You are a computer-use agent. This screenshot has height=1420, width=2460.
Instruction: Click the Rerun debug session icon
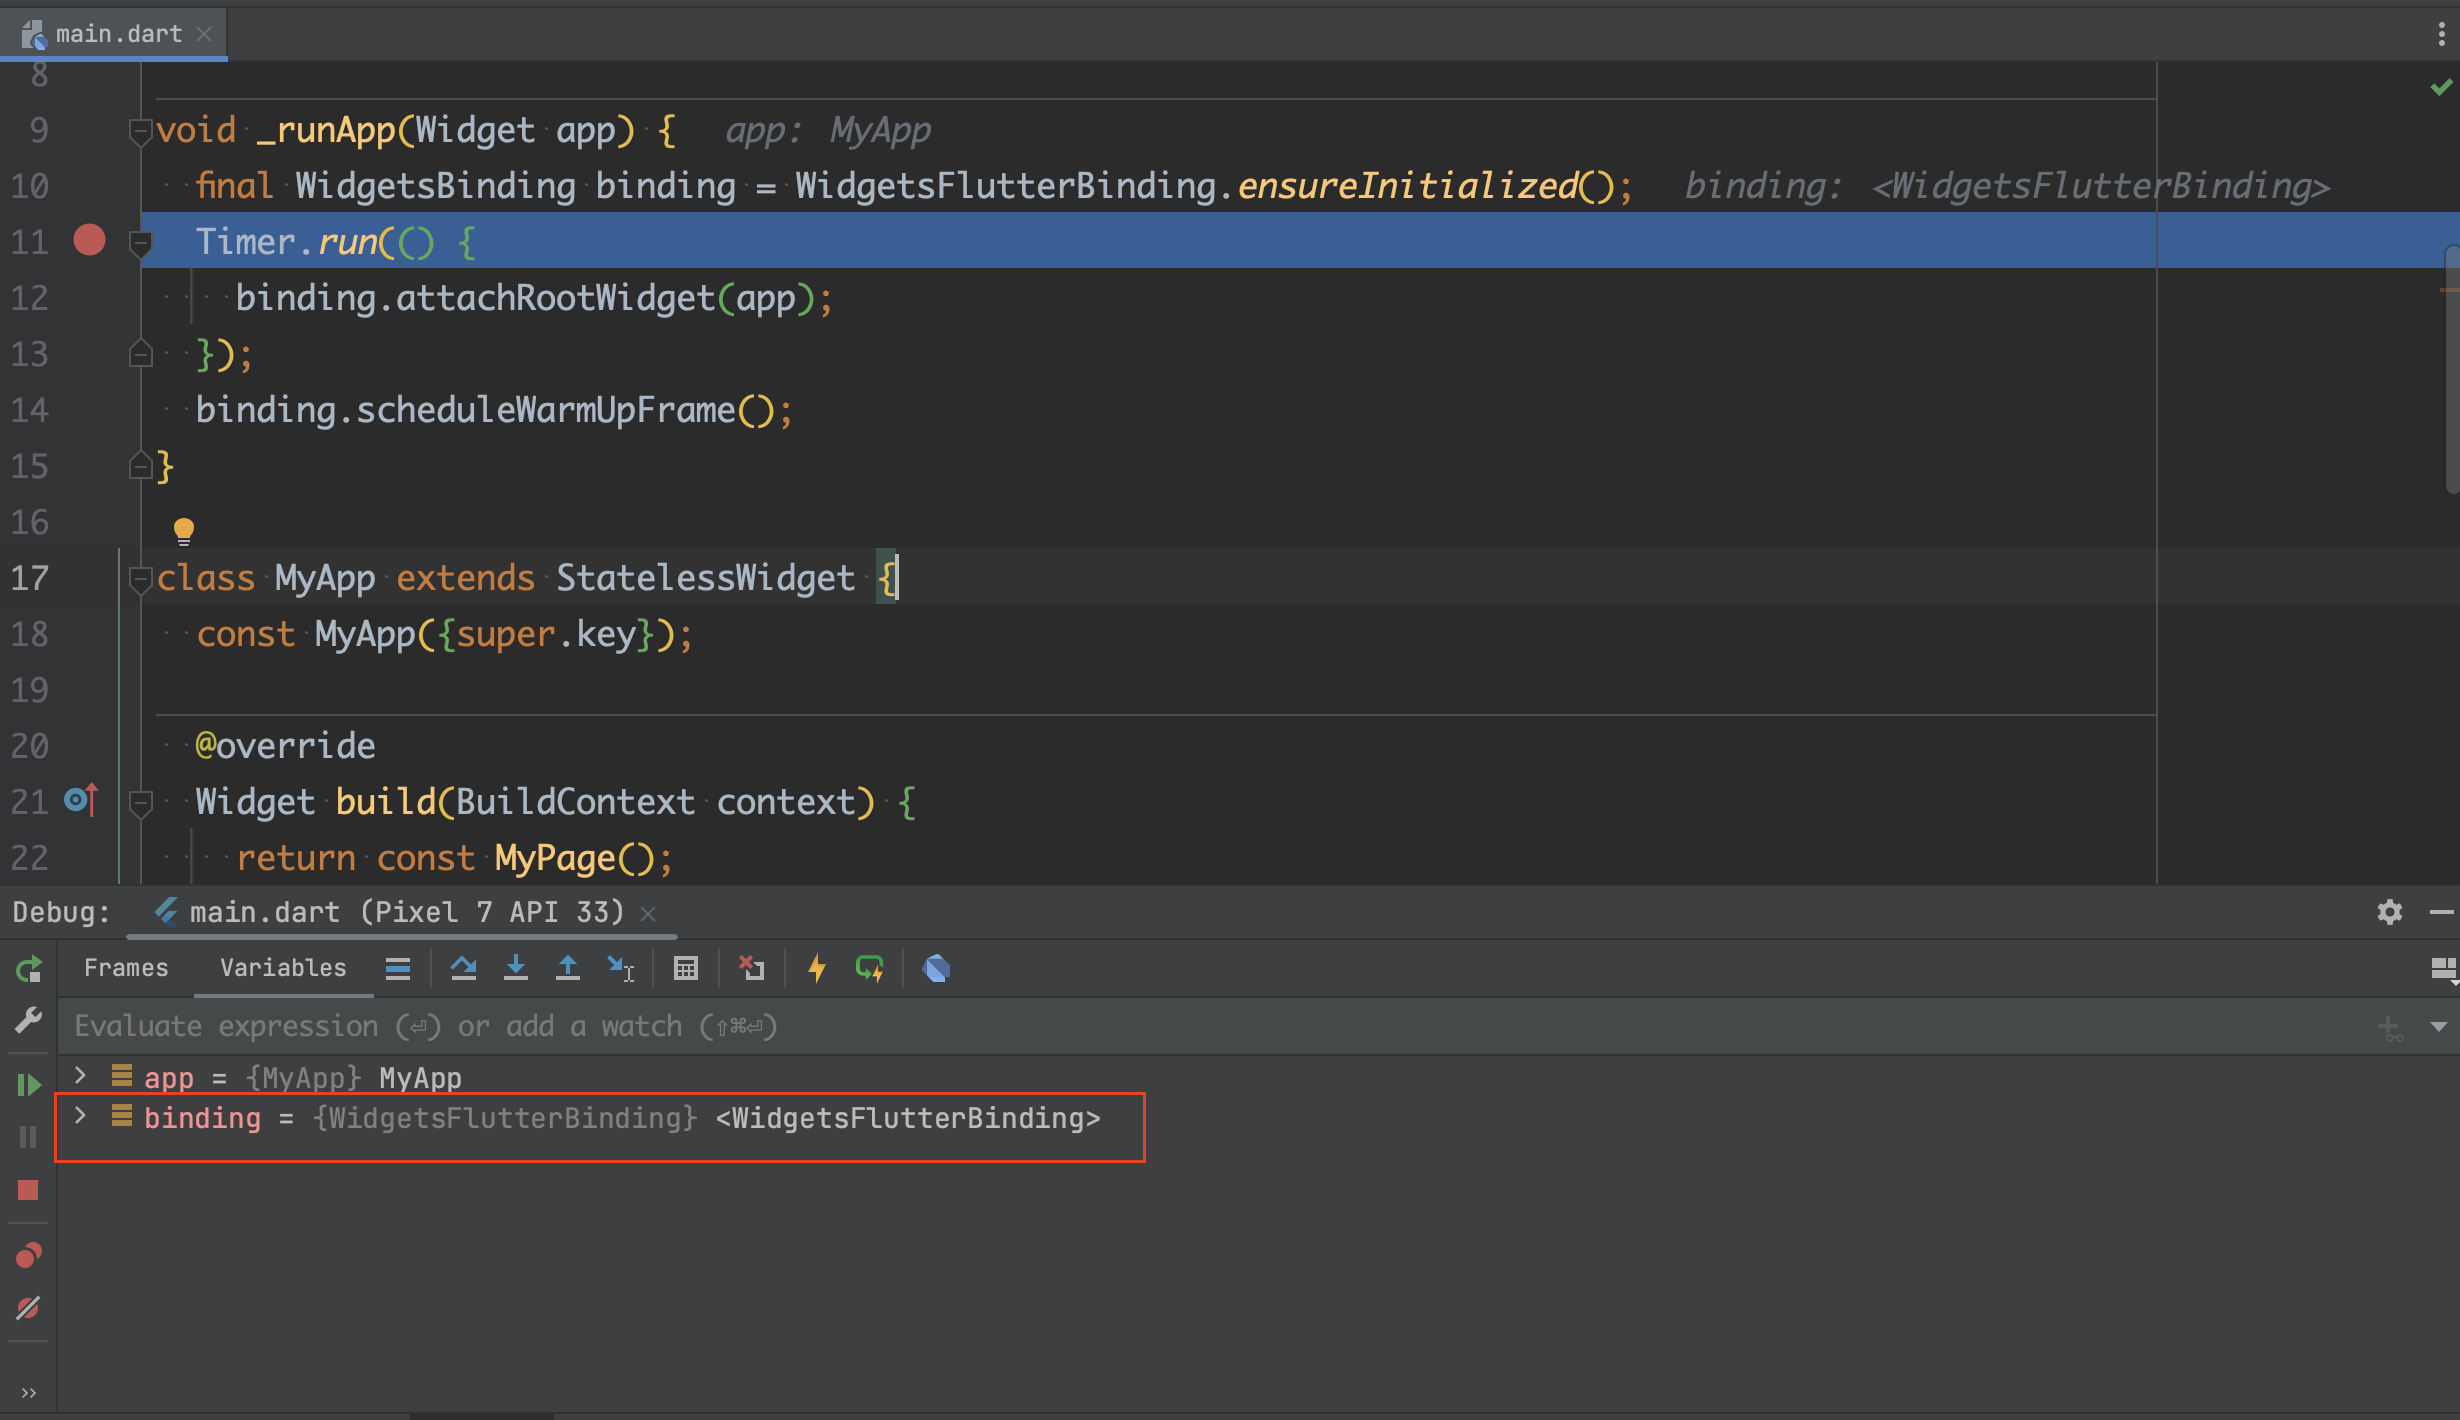point(28,968)
